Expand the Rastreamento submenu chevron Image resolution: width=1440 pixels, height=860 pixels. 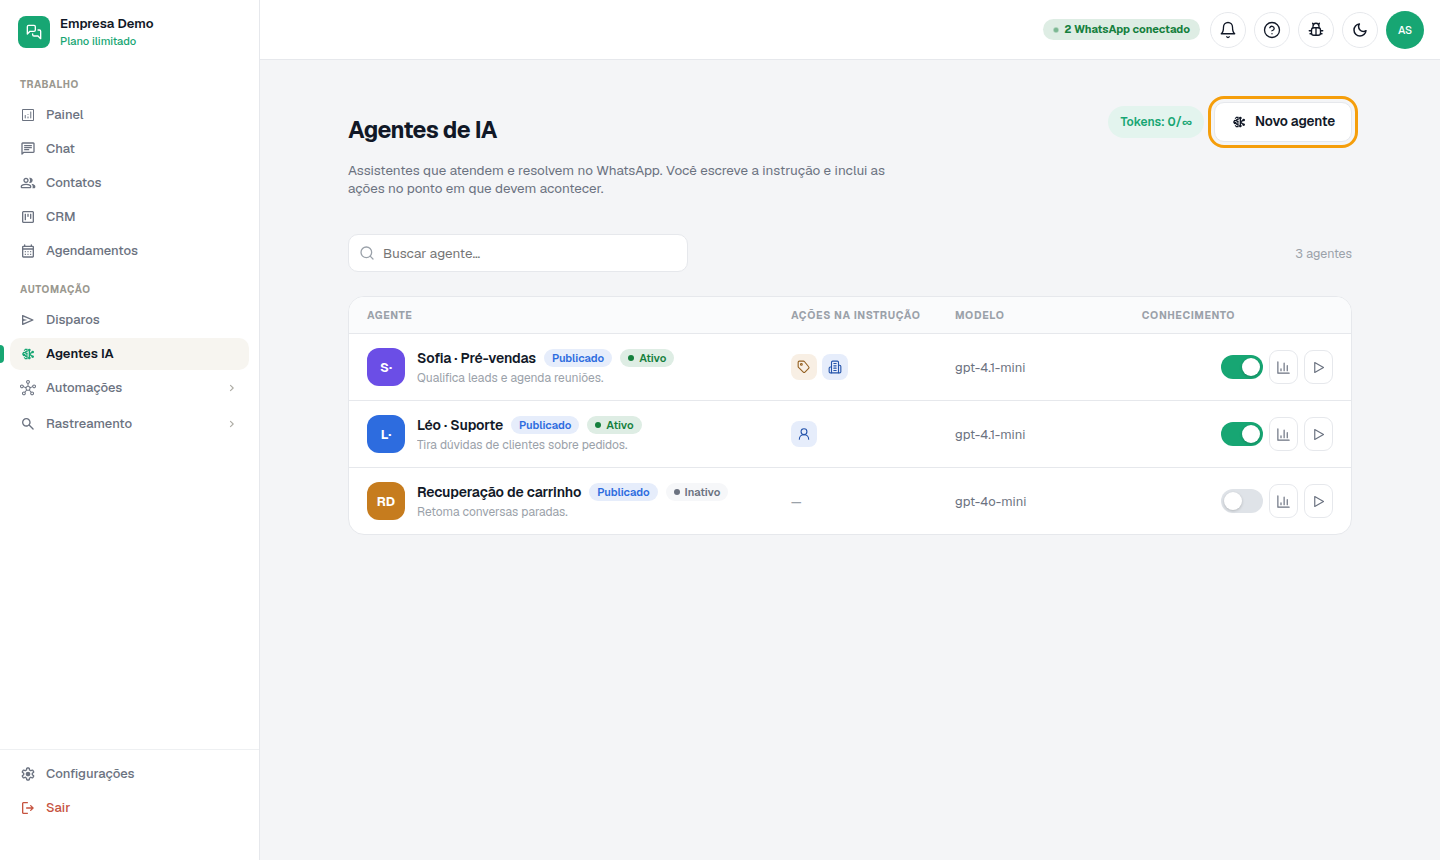(232, 424)
